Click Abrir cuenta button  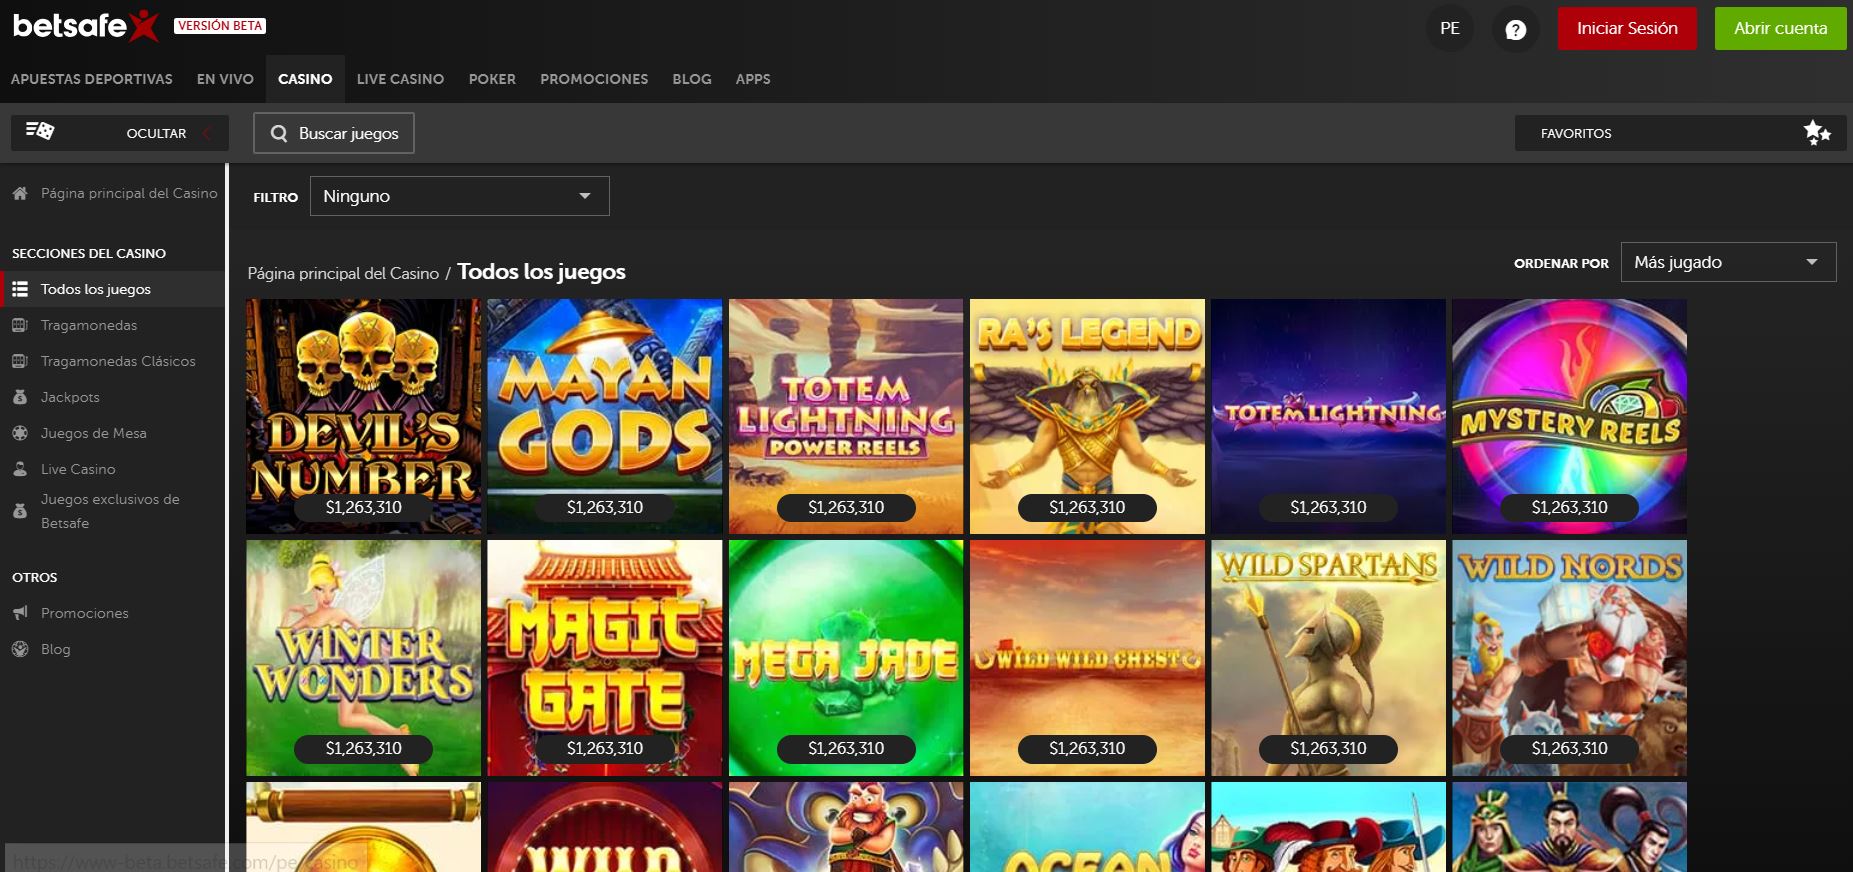(1780, 29)
